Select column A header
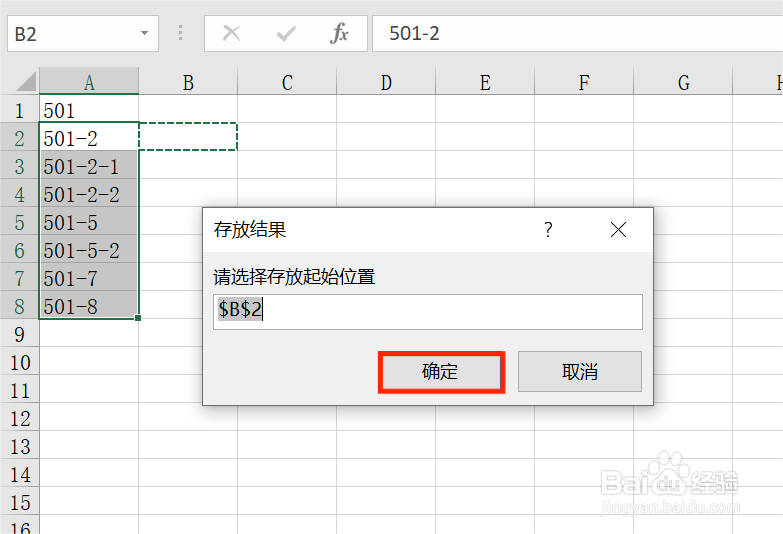783x534 pixels. pyautogui.click(x=89, y=82)
